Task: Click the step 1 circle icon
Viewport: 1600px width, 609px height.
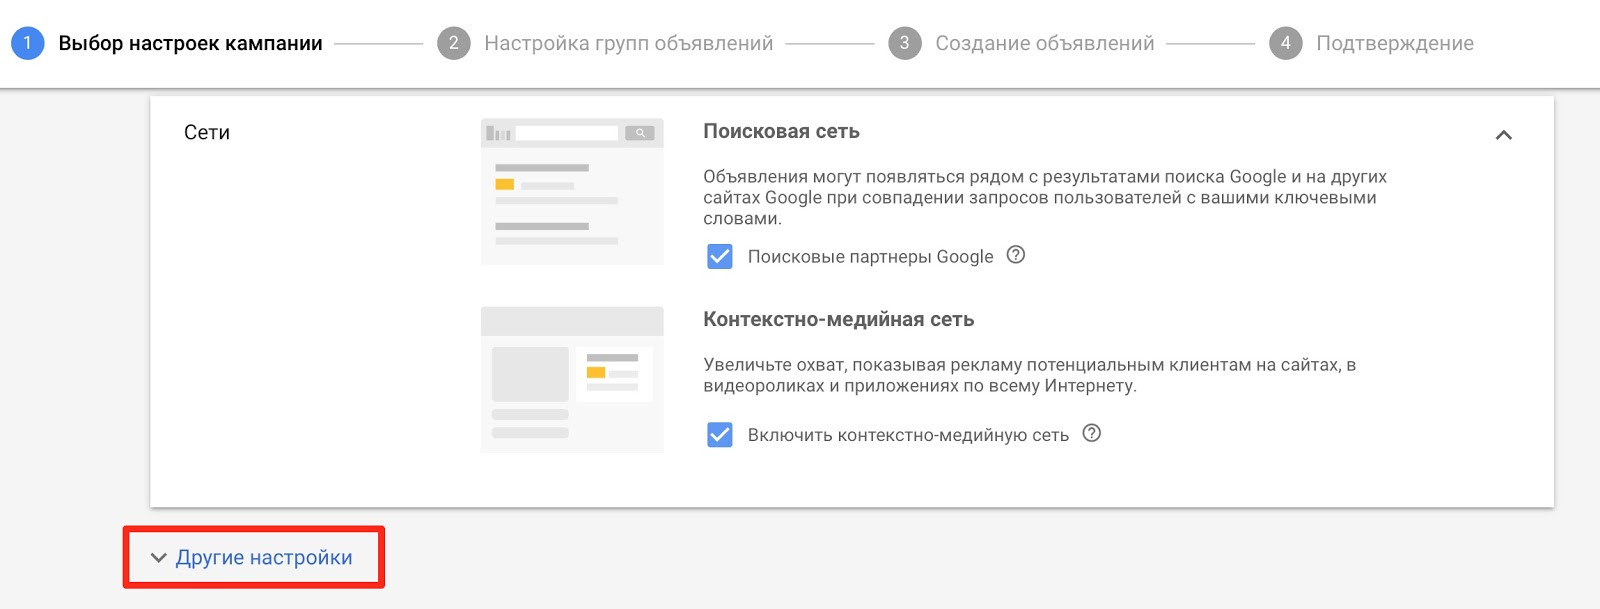Action: 27,43
